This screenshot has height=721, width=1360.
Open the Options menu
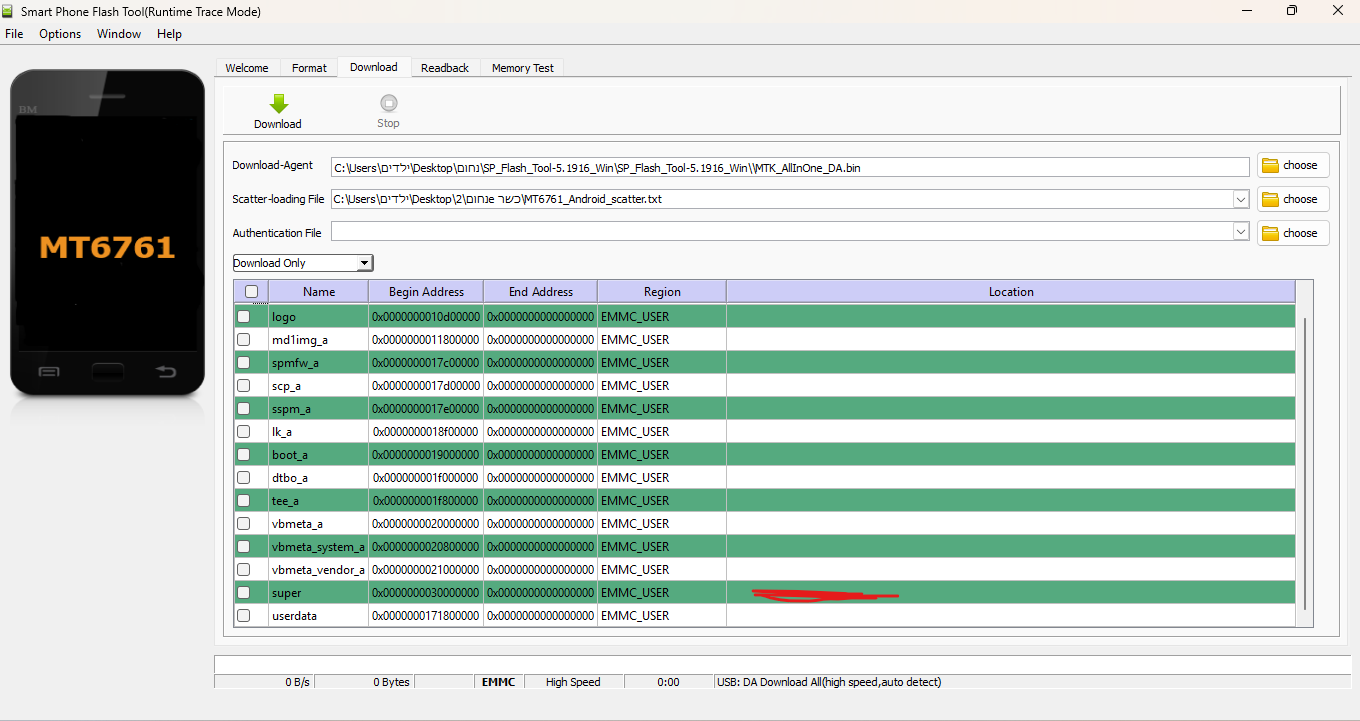(x=60, y=34)
